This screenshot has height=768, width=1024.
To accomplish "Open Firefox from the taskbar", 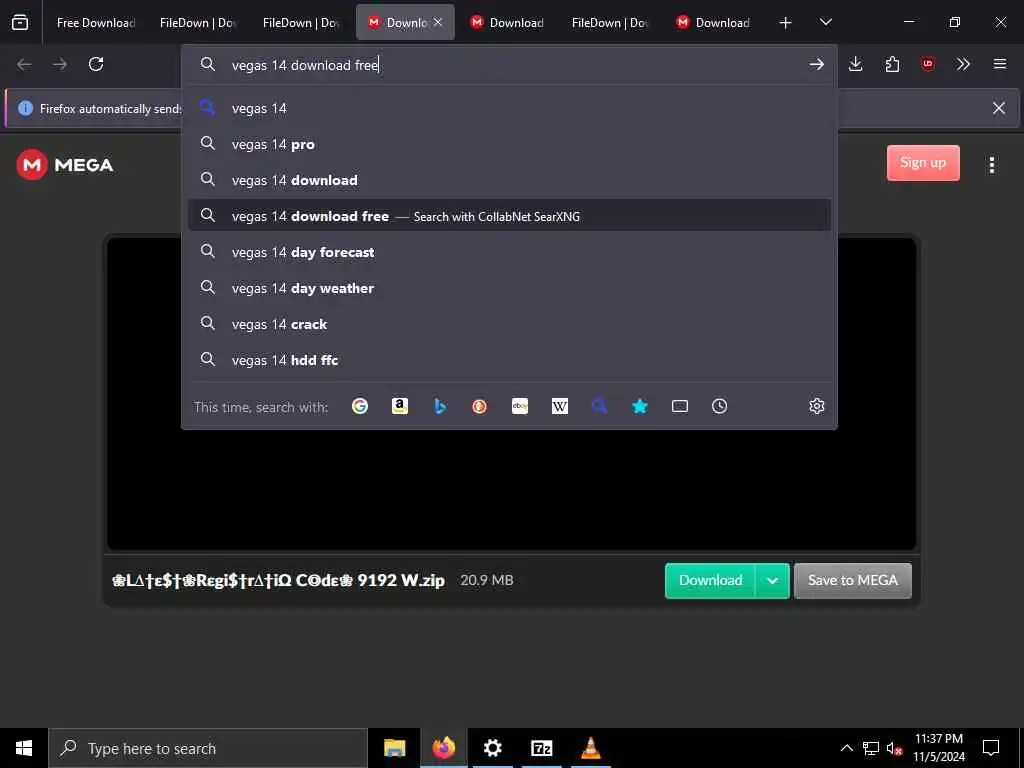I will point(443,748).
